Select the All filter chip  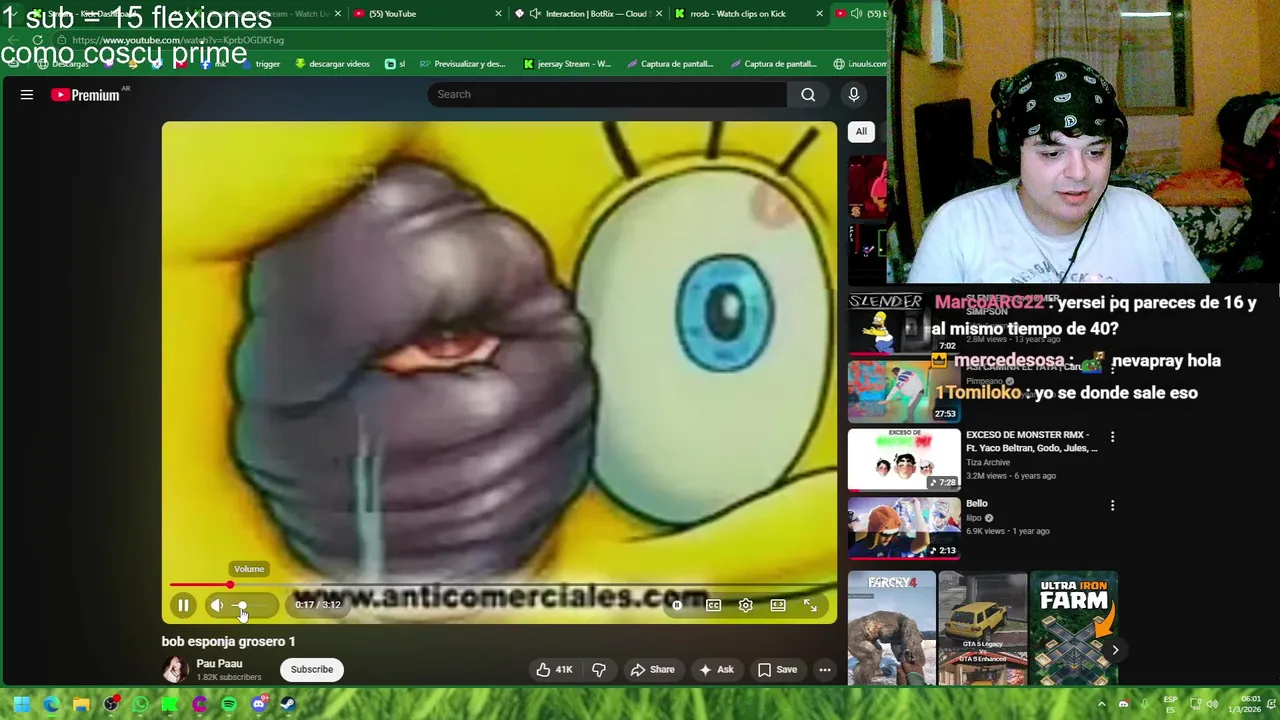pos(861,131)
